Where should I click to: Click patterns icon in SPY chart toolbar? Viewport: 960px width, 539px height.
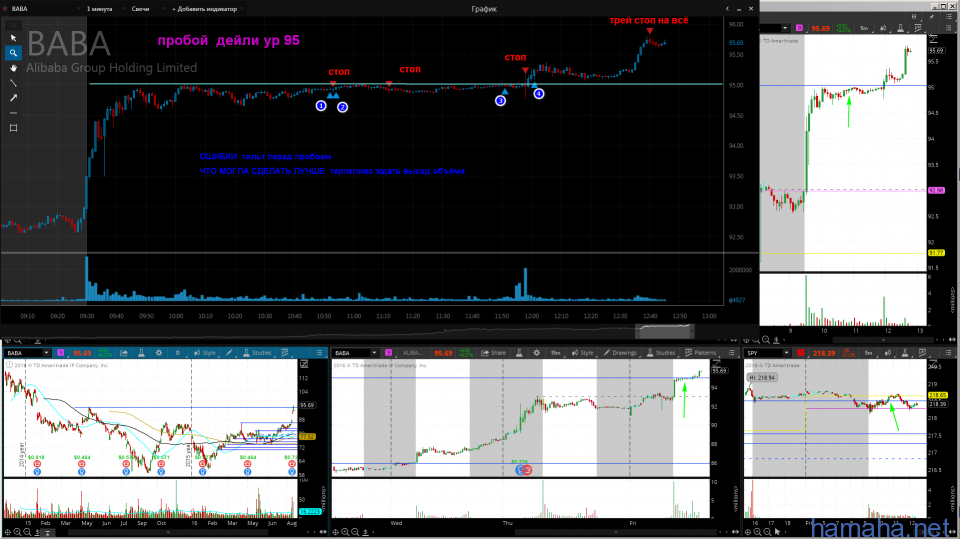tap(923, 353)
